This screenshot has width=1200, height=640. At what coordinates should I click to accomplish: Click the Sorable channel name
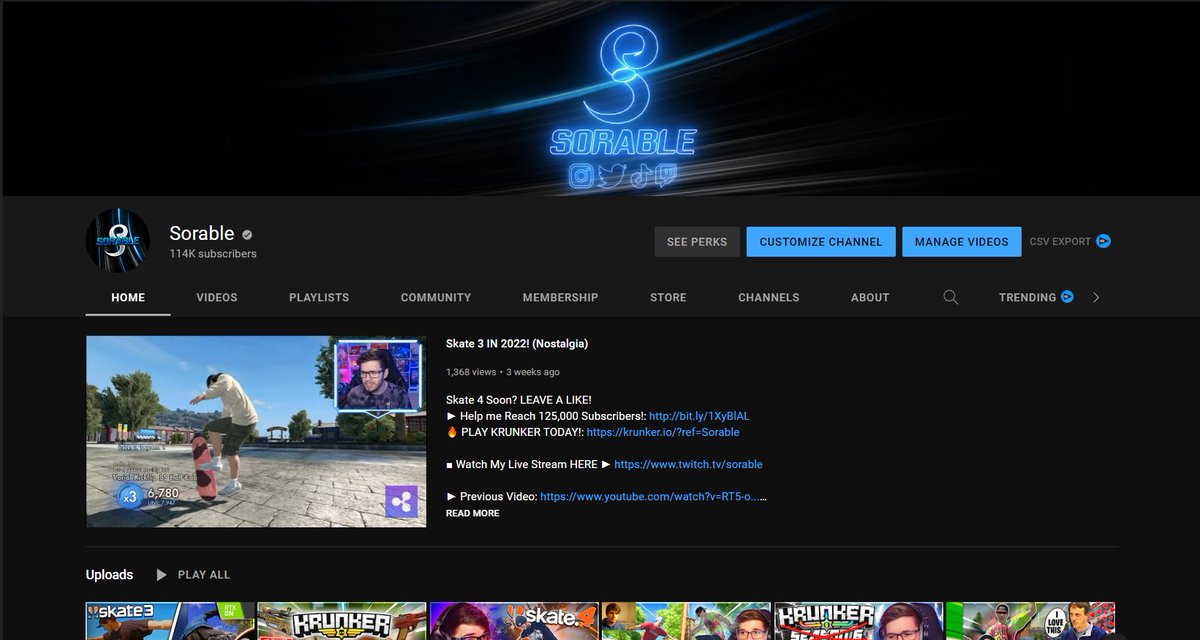click(x=202, y=233)
